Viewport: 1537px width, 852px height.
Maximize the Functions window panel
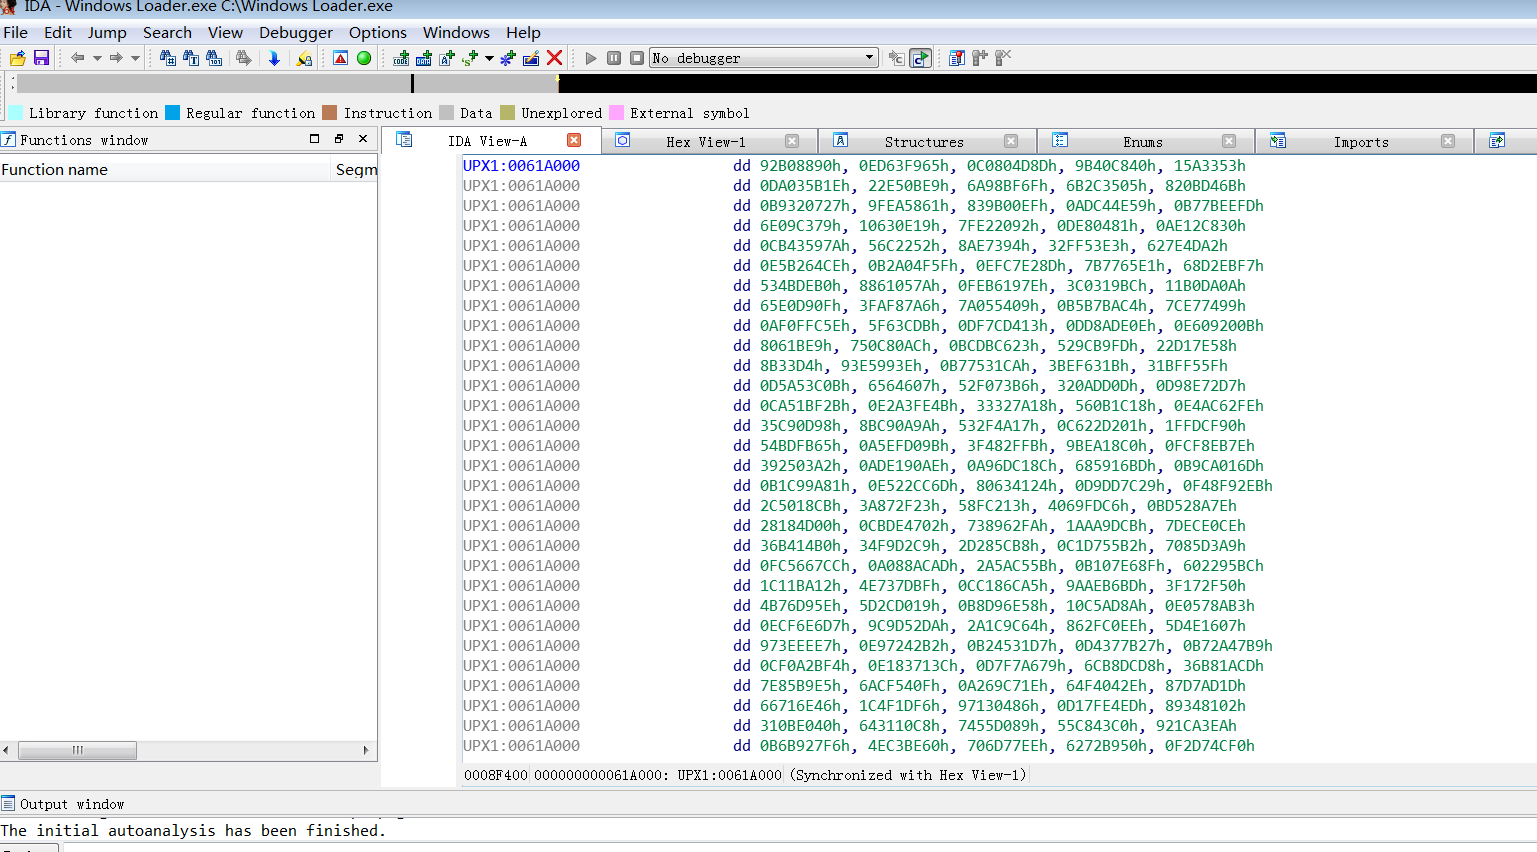(315, 139)
